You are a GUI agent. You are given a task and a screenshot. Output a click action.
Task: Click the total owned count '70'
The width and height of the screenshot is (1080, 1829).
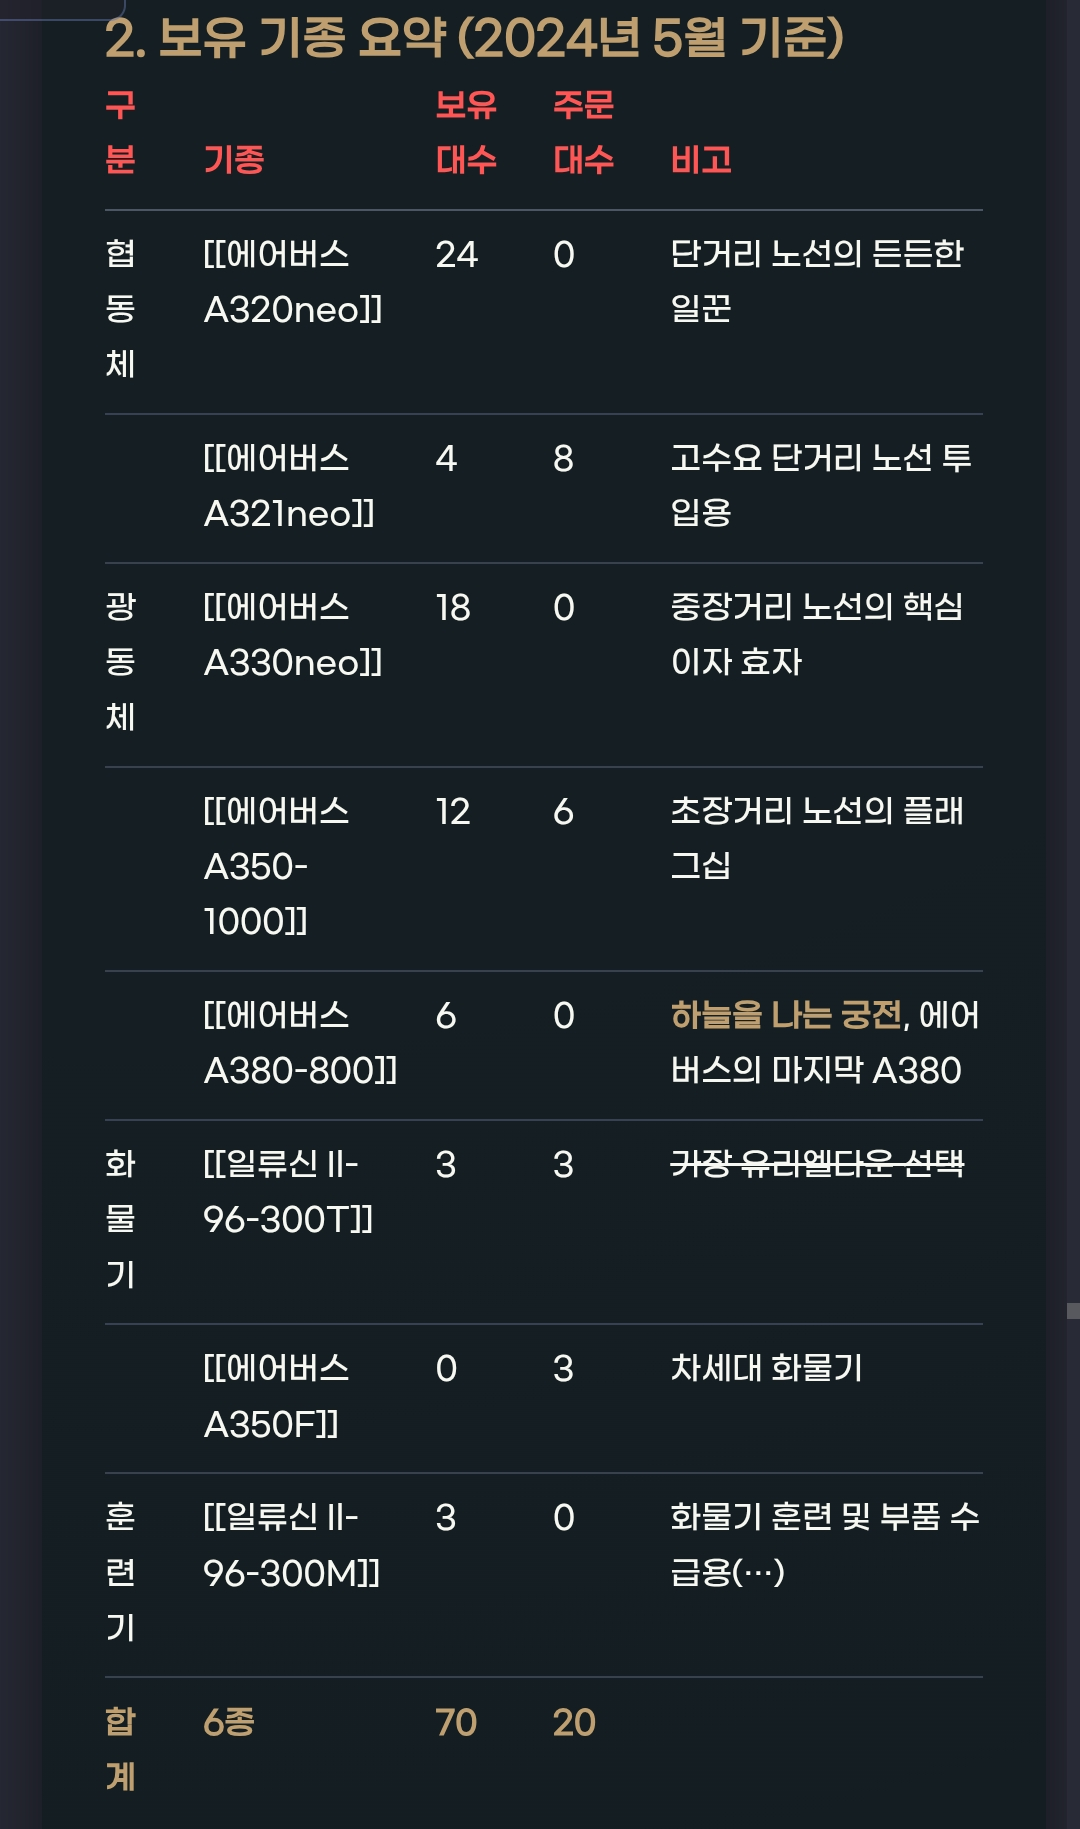(456, 1722)
